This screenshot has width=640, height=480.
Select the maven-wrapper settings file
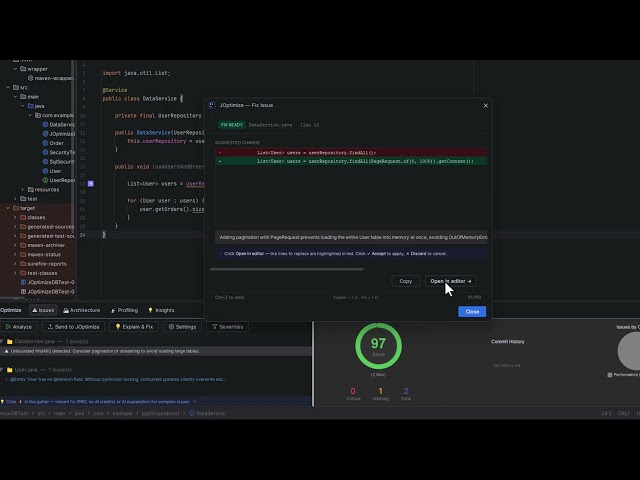[x=51, y=78]
